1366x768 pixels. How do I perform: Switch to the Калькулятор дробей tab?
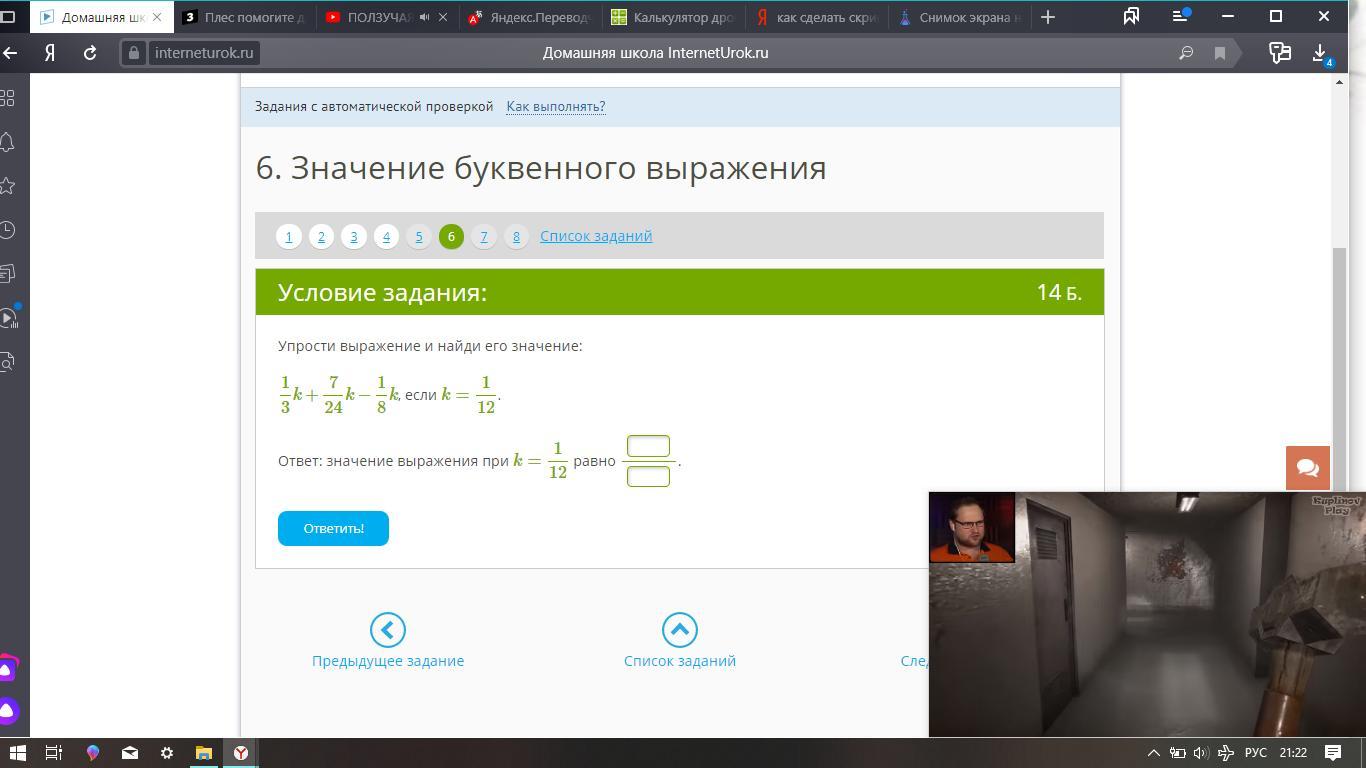click(673, 17)
